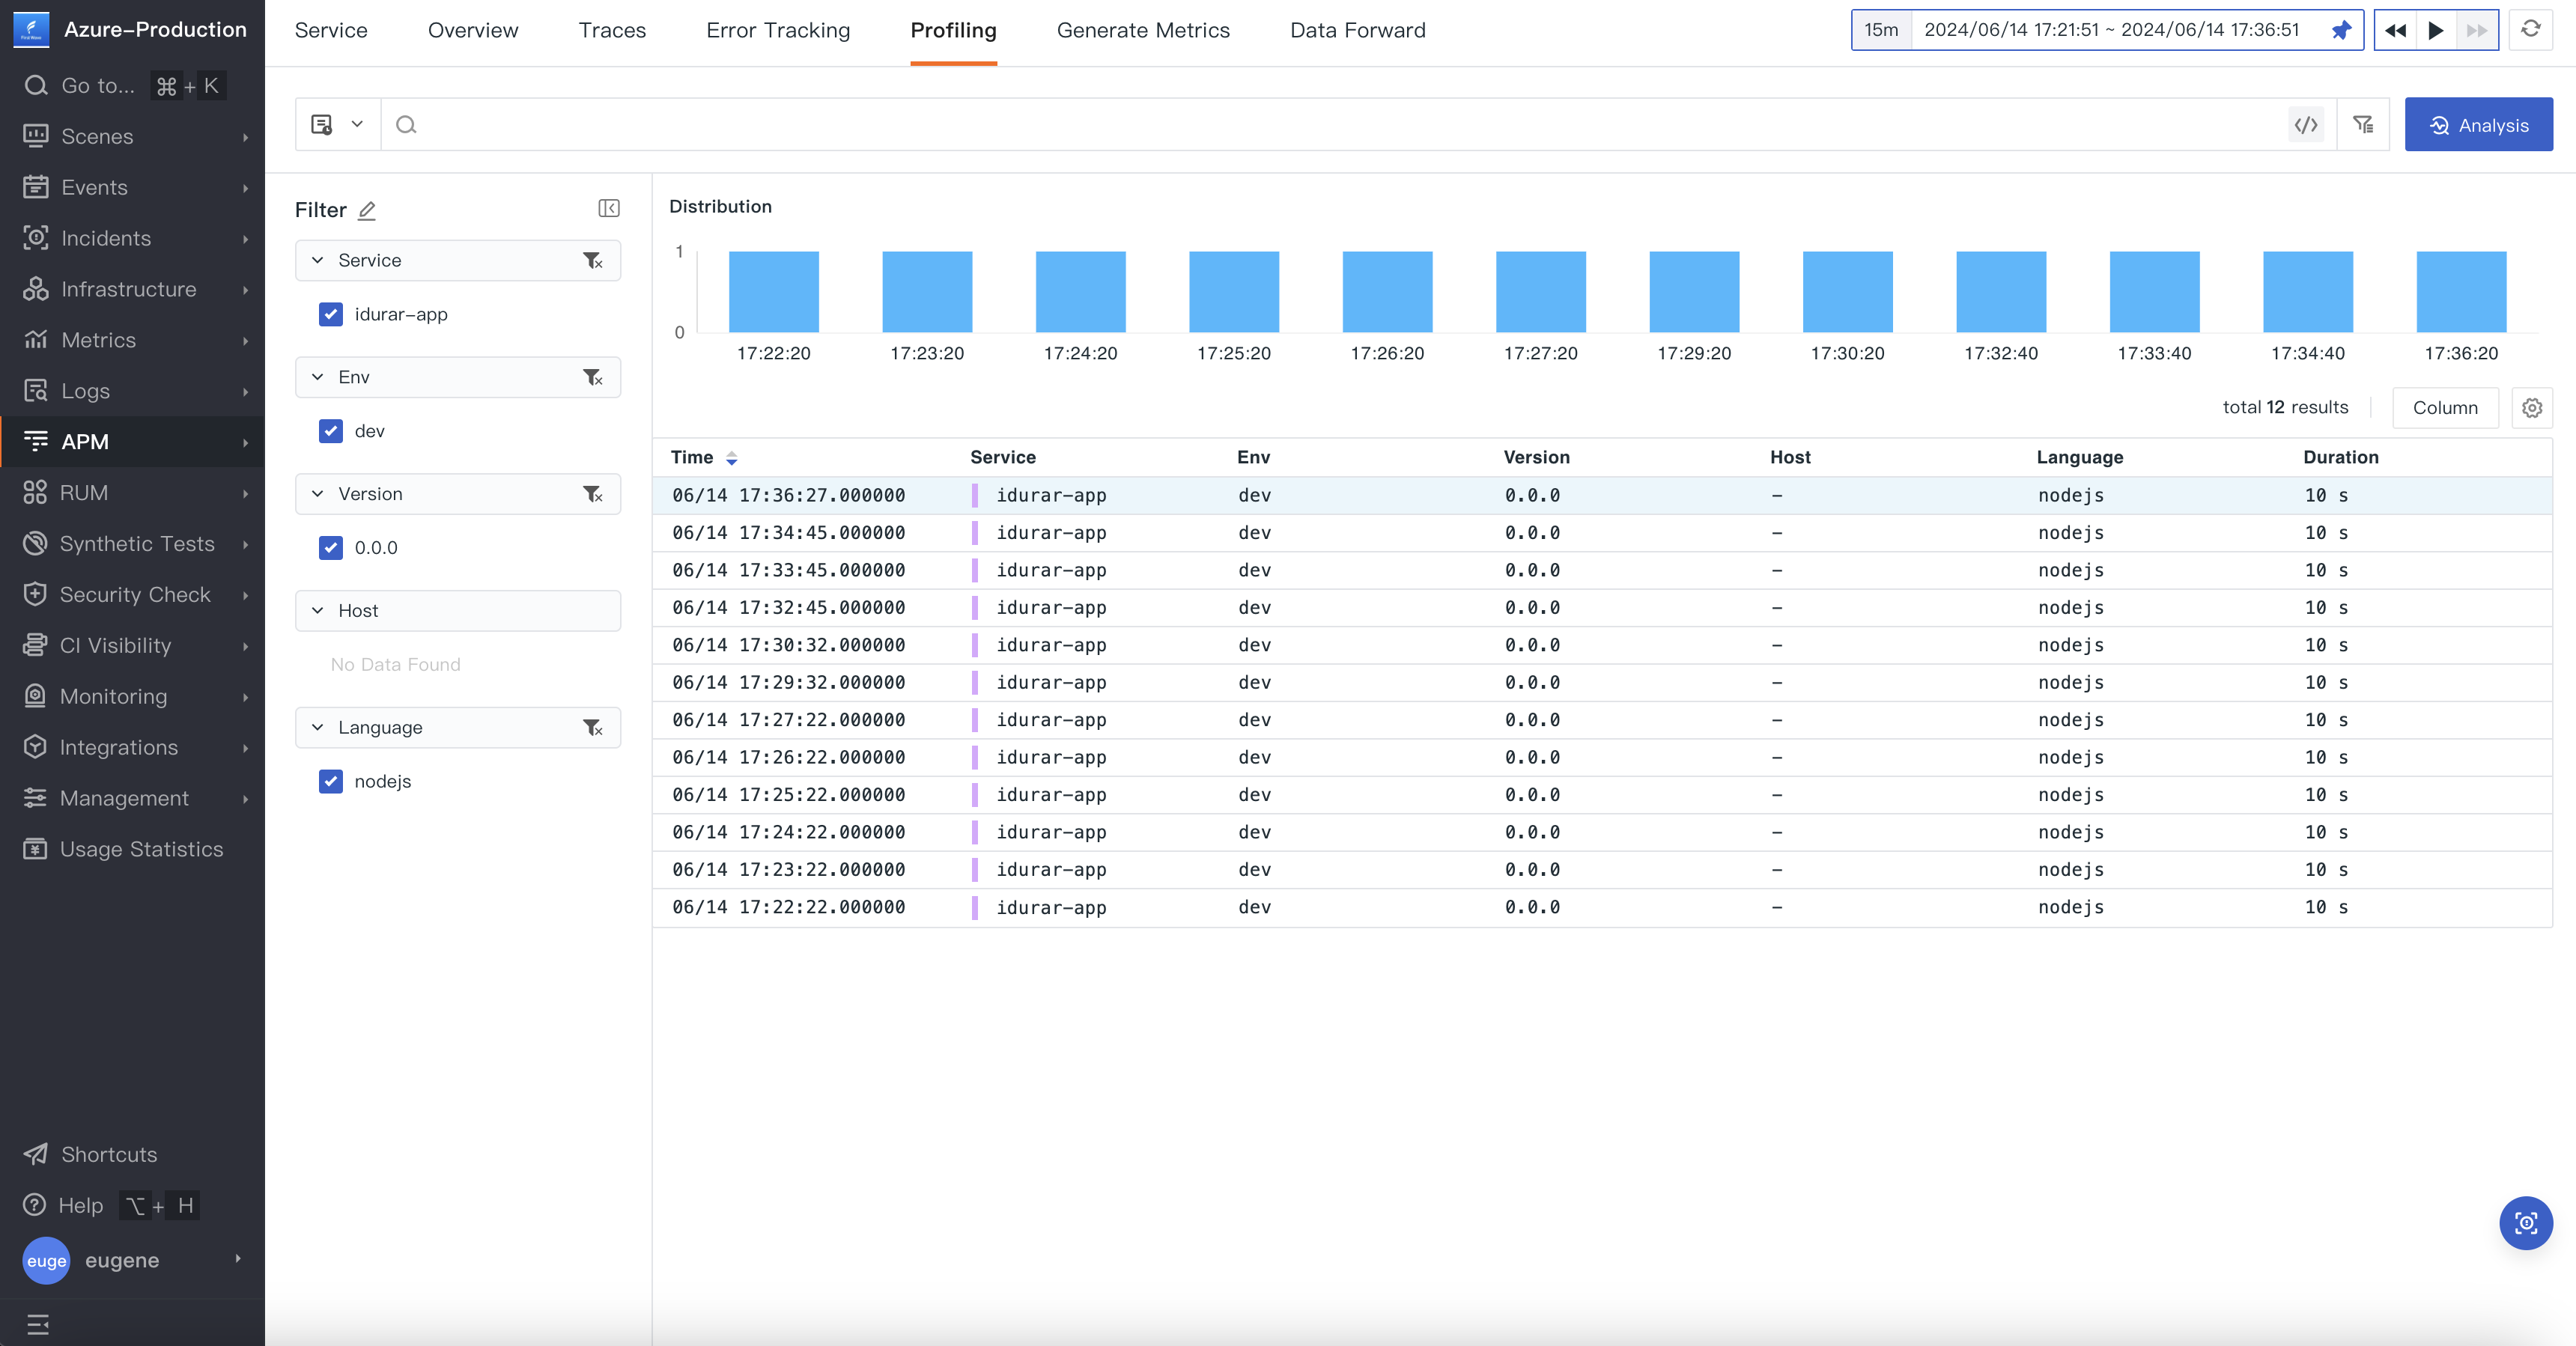Click the Column button
Screen dimensions: 2576x1346
[x=2445, y=408]
